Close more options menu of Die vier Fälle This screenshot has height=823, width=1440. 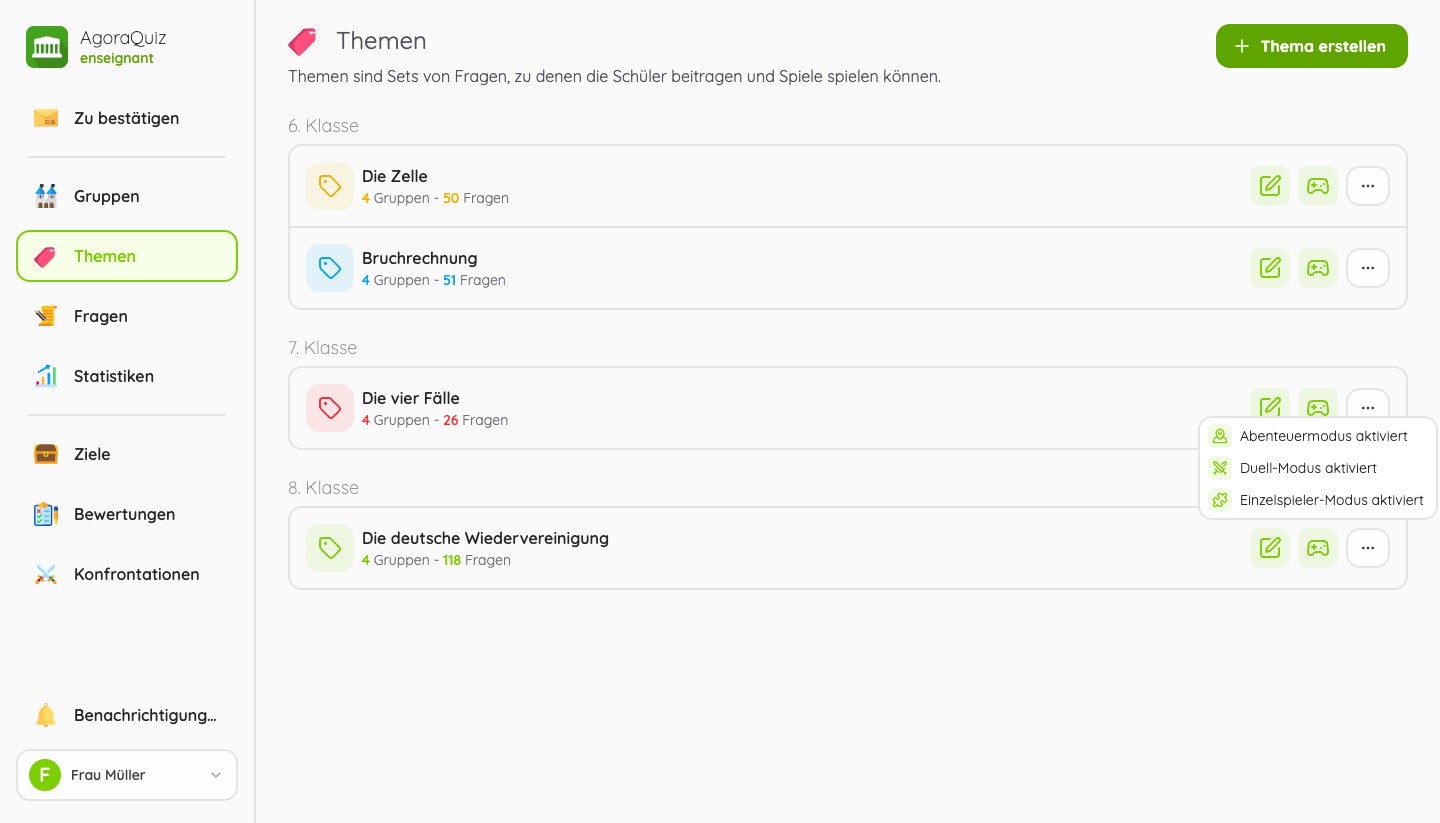[1368, 404]
